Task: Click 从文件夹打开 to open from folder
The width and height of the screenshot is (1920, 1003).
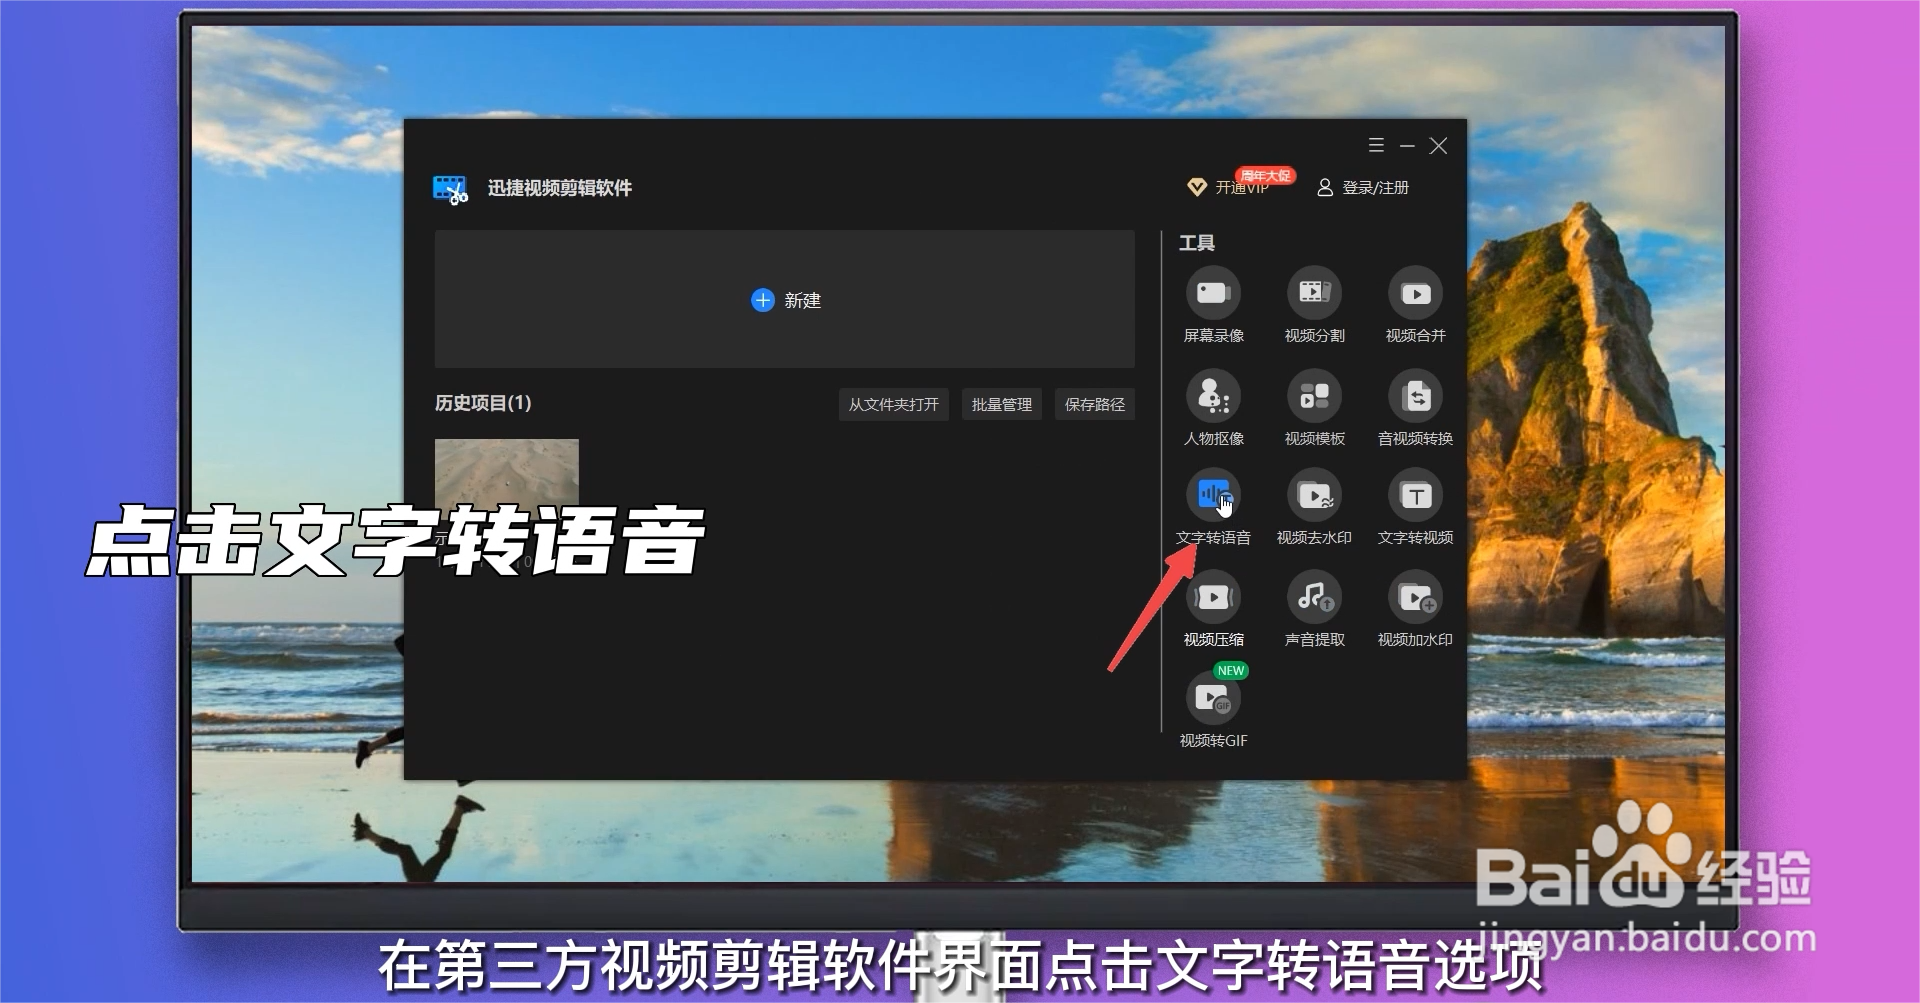Action: 893,404
